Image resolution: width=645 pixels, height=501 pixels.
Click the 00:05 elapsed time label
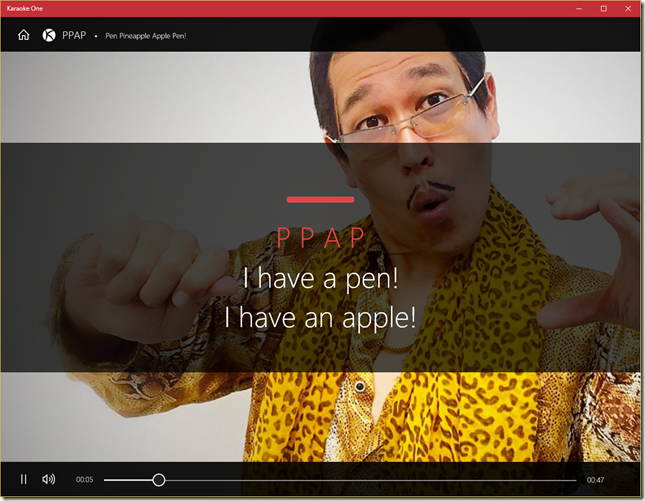pos(84,480)
